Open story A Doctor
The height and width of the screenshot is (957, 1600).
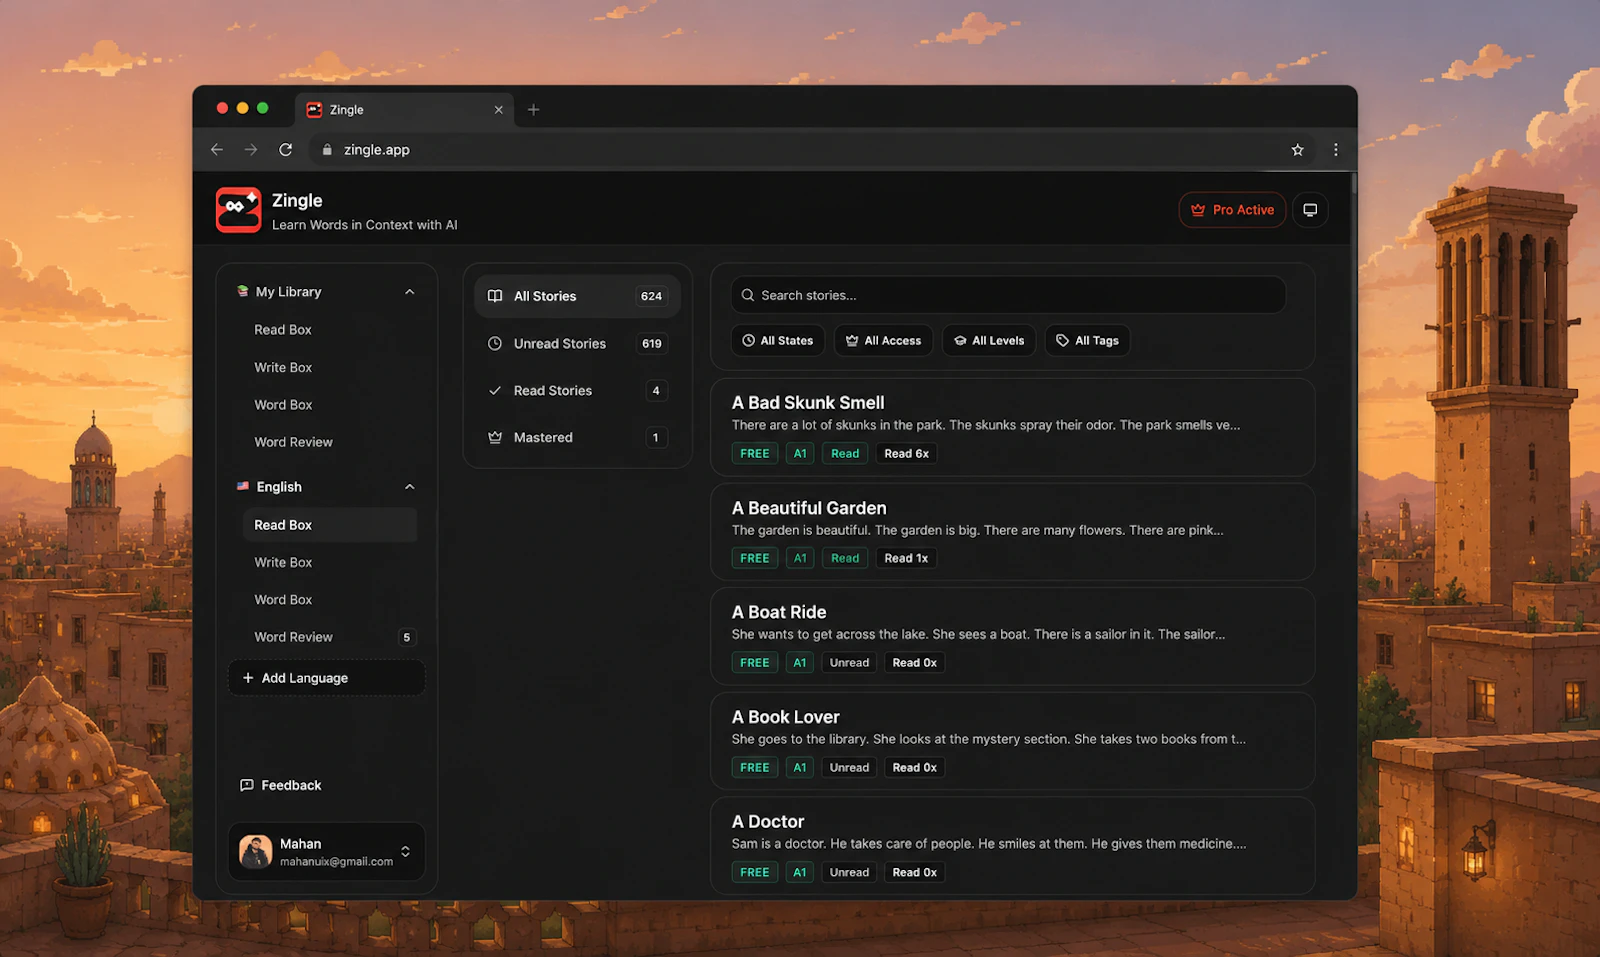[x=1012, y=845]
